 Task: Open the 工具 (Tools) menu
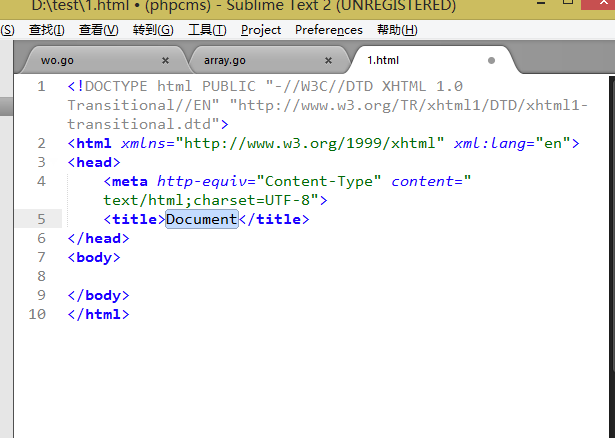[x=207, y=30]
